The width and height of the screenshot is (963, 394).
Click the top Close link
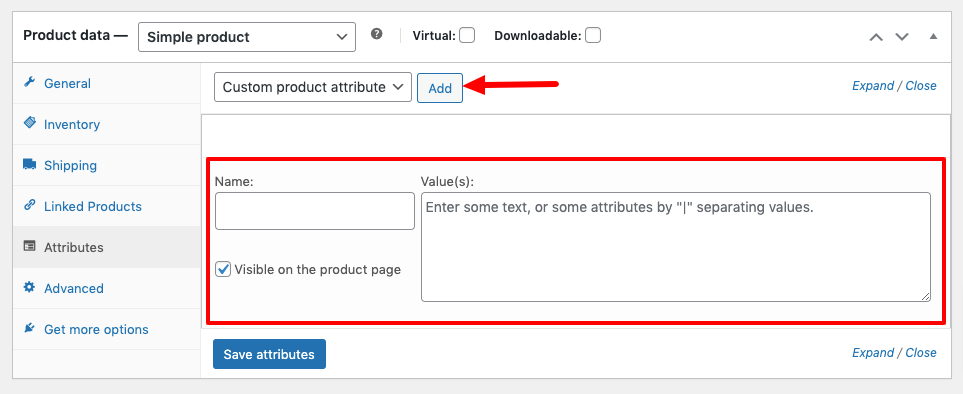pyautogui.click(x=921, y=86)
